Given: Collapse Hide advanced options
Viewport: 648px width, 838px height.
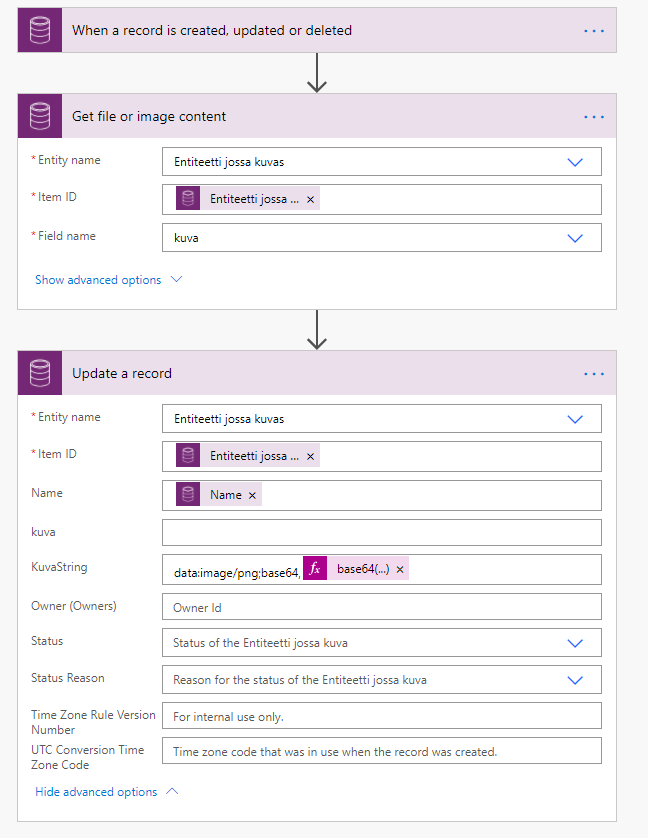Looking at the screenshot, I should [x=106, y=792].
